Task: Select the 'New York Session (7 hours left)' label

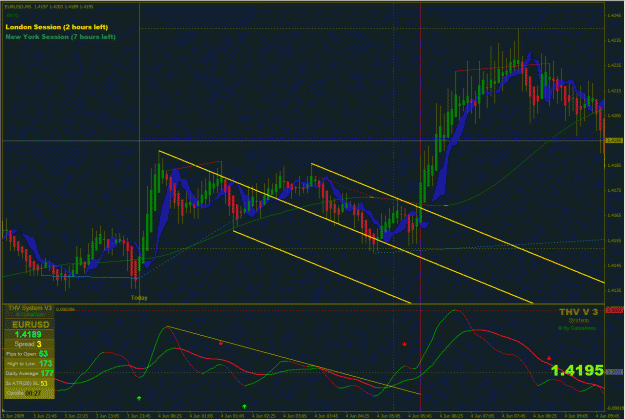Action: pyautogui.click(x=61, y=37)
